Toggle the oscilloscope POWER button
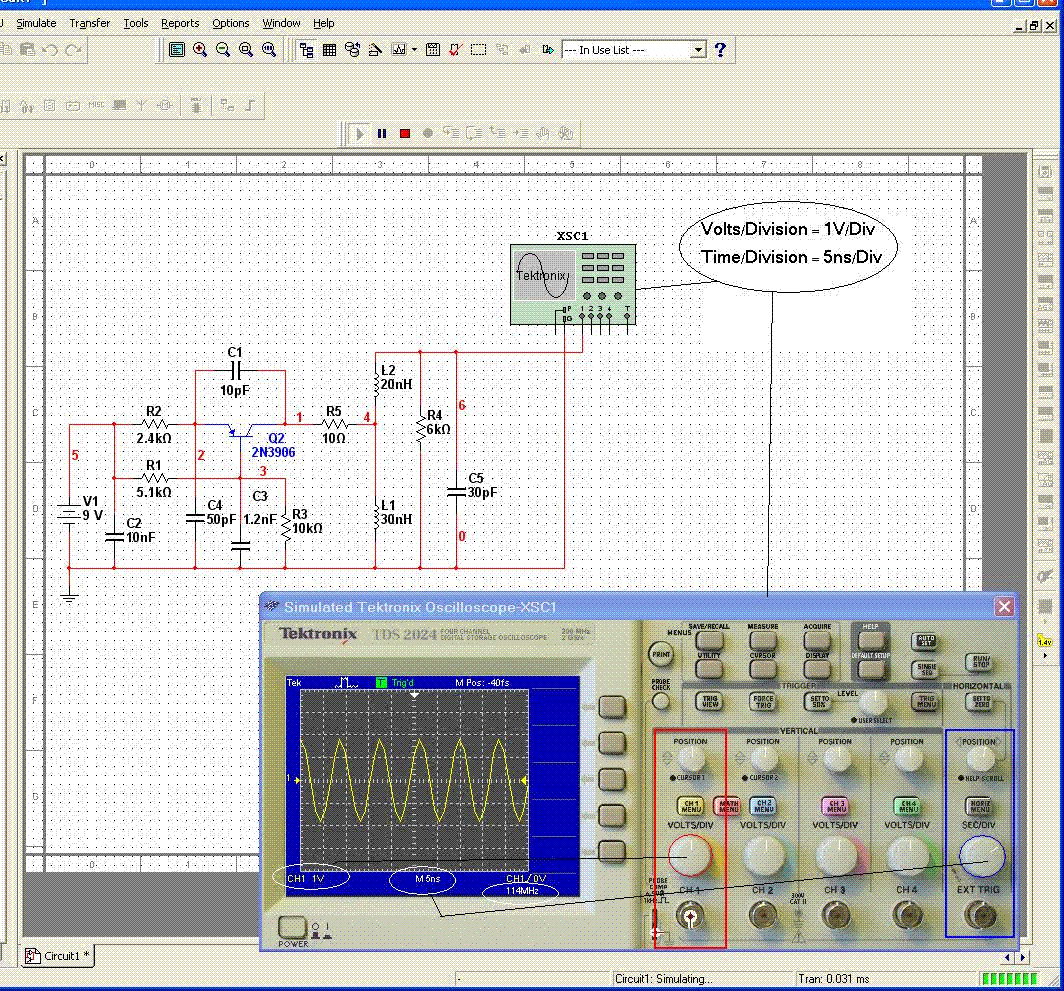Image resolution: width=1064 pixels, height=991 pixels. [x=292, y=927]
